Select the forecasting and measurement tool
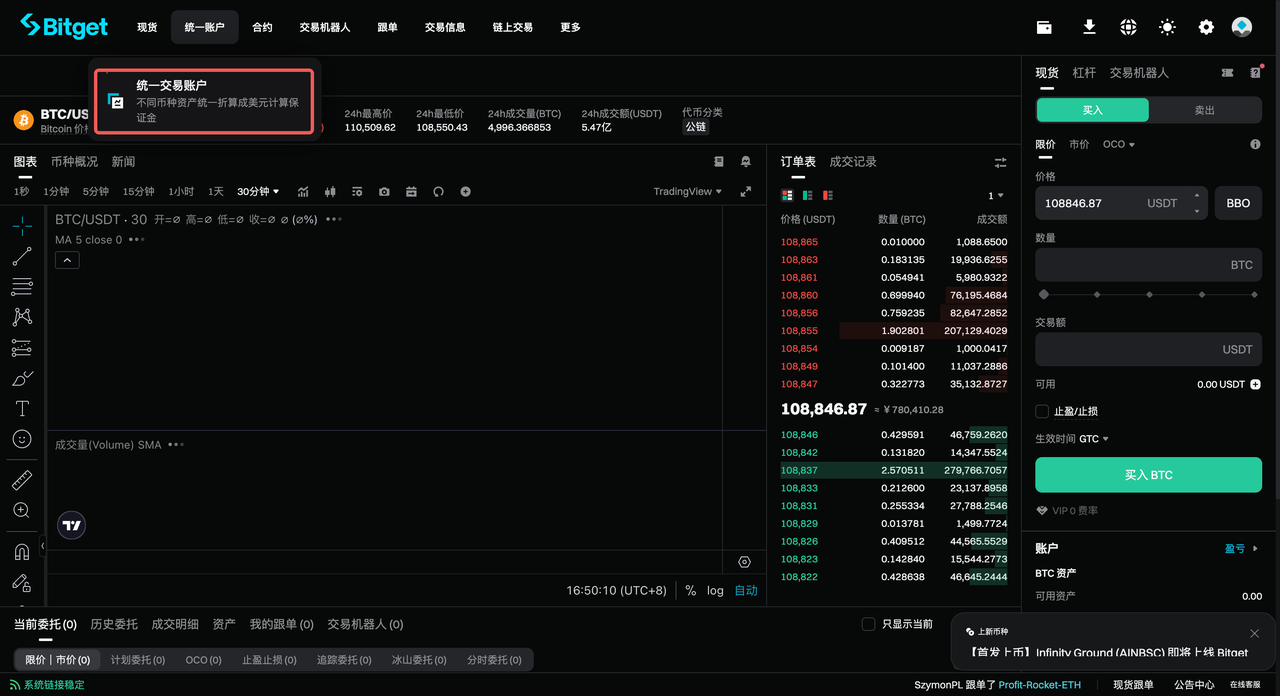 coord(21,348)
